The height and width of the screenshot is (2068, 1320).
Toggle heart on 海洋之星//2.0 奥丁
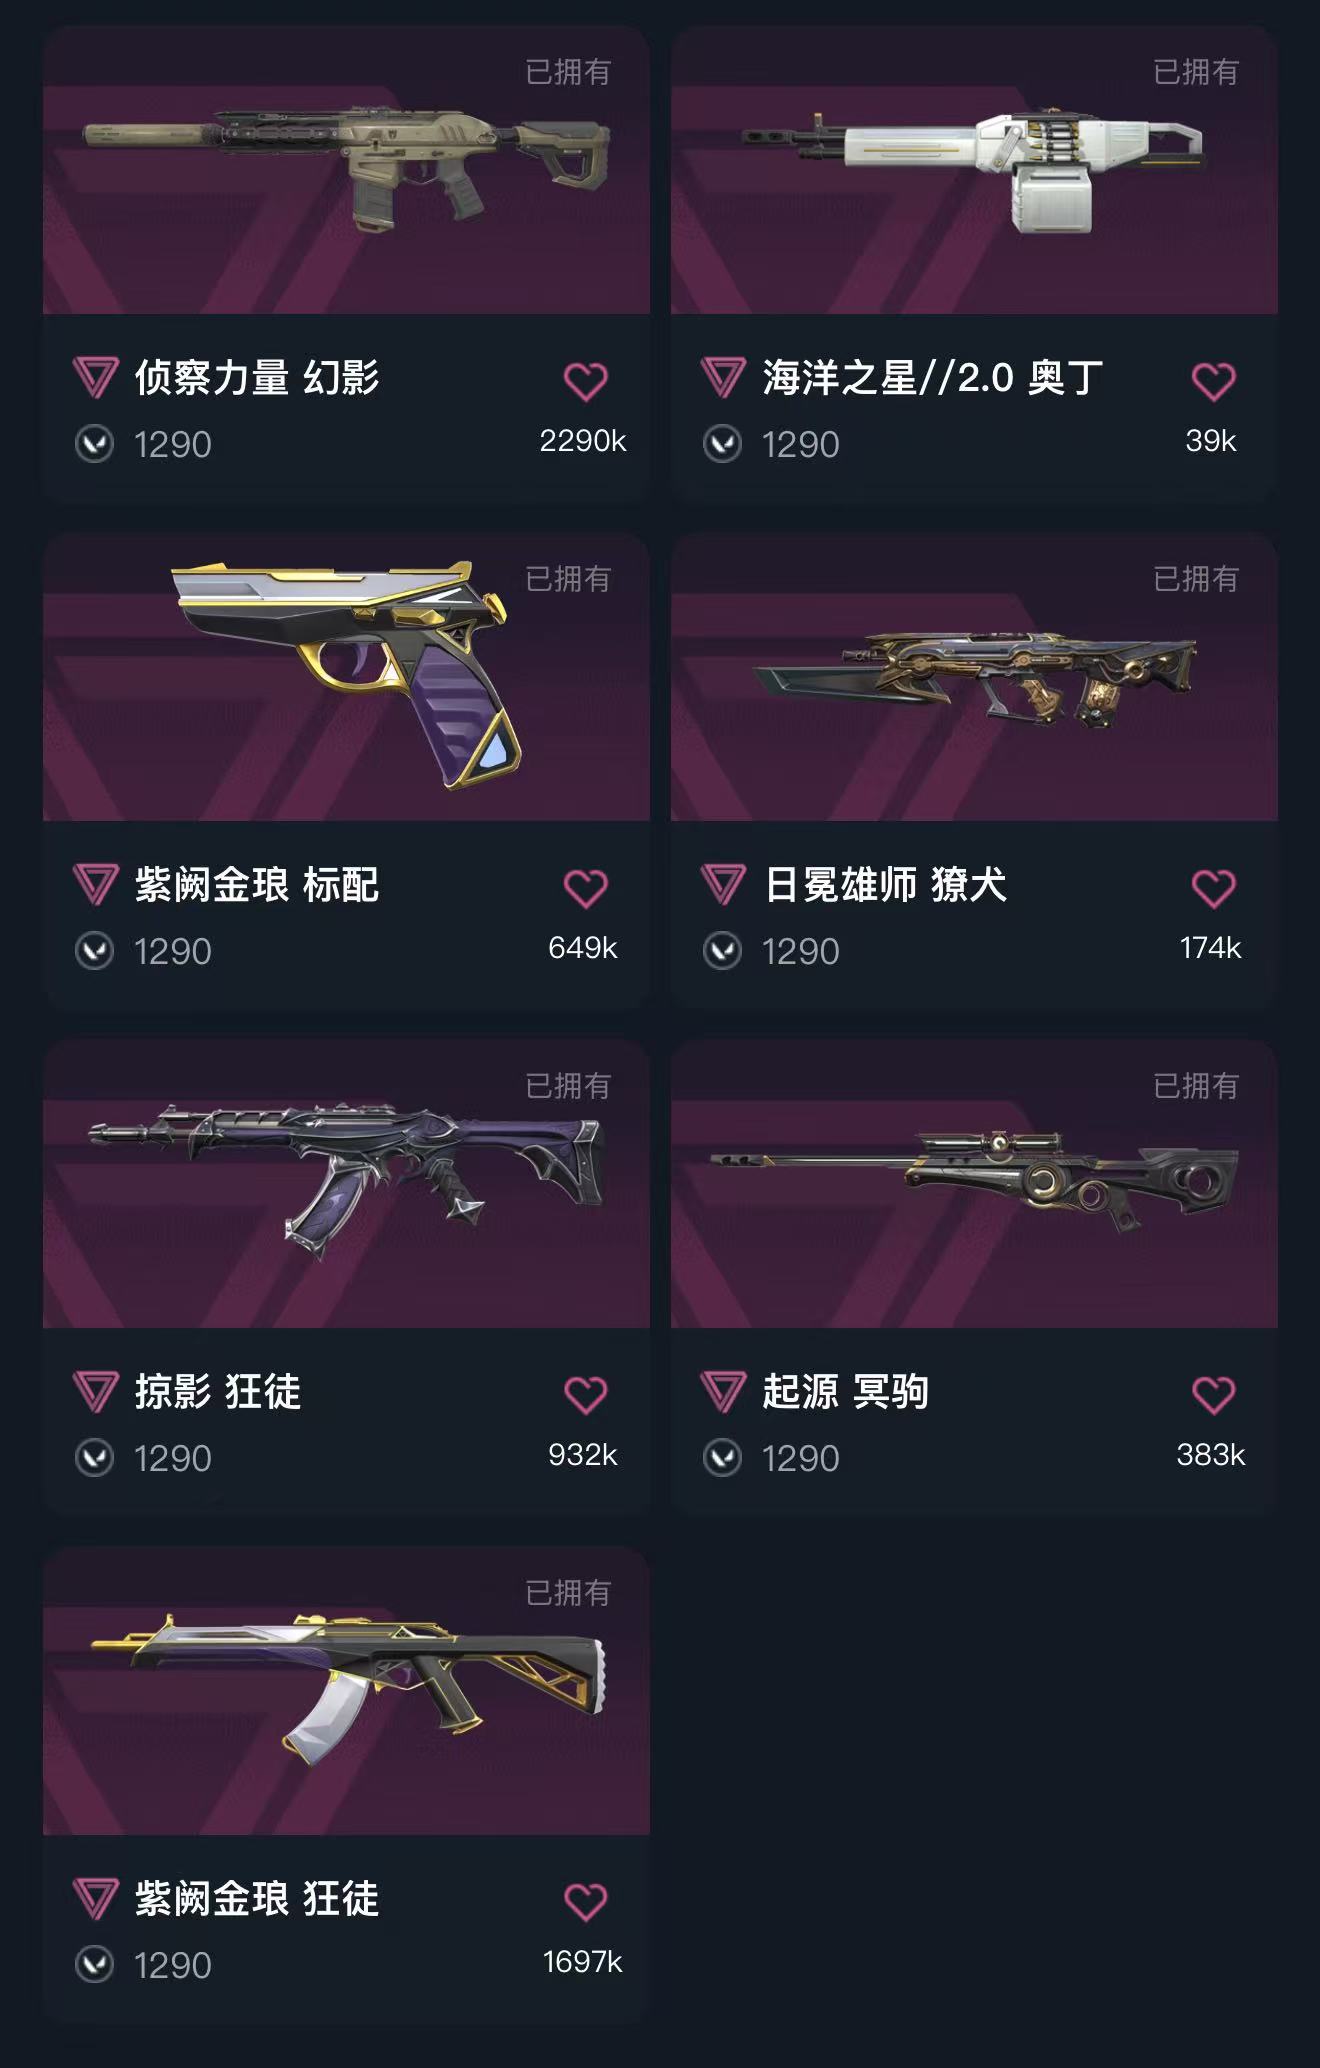click(1213, 382)
